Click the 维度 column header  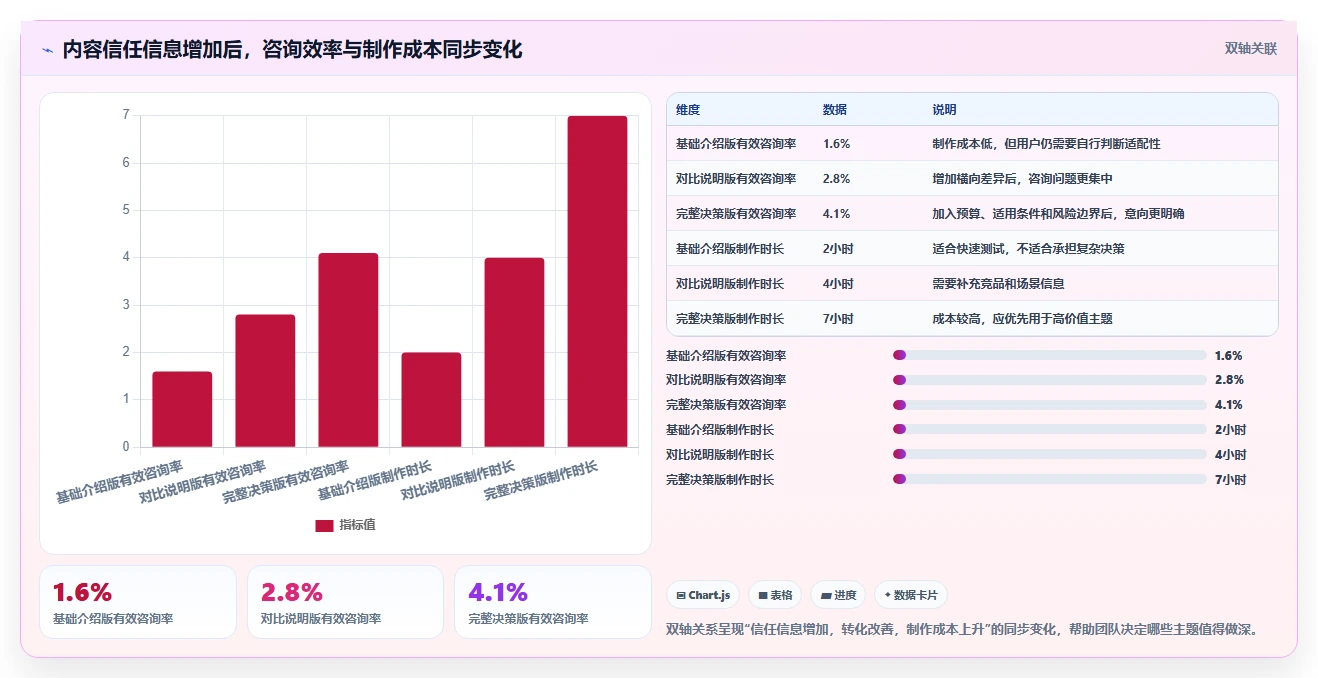(688, 110)
